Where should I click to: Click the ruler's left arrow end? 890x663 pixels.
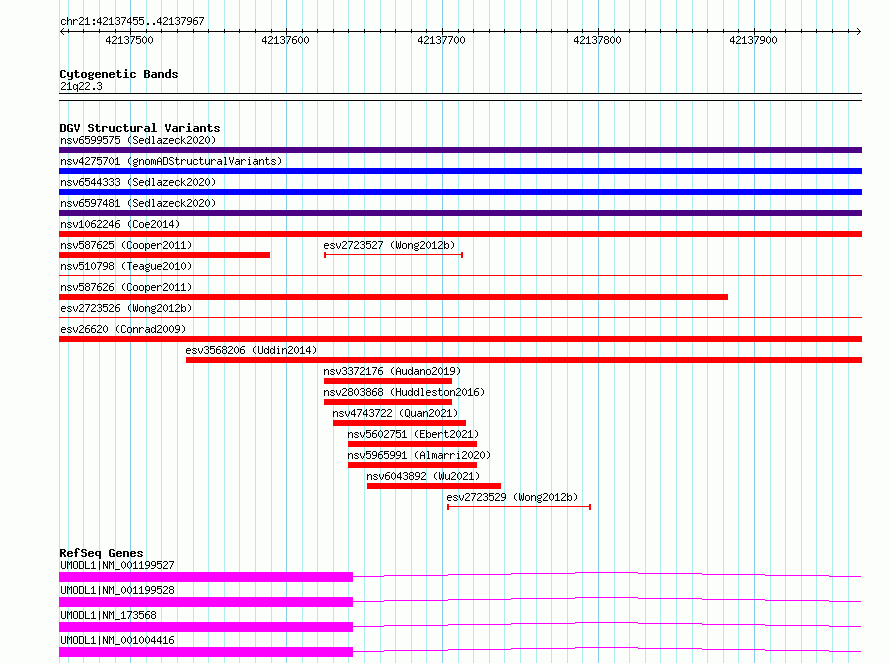tap(62, 31)
